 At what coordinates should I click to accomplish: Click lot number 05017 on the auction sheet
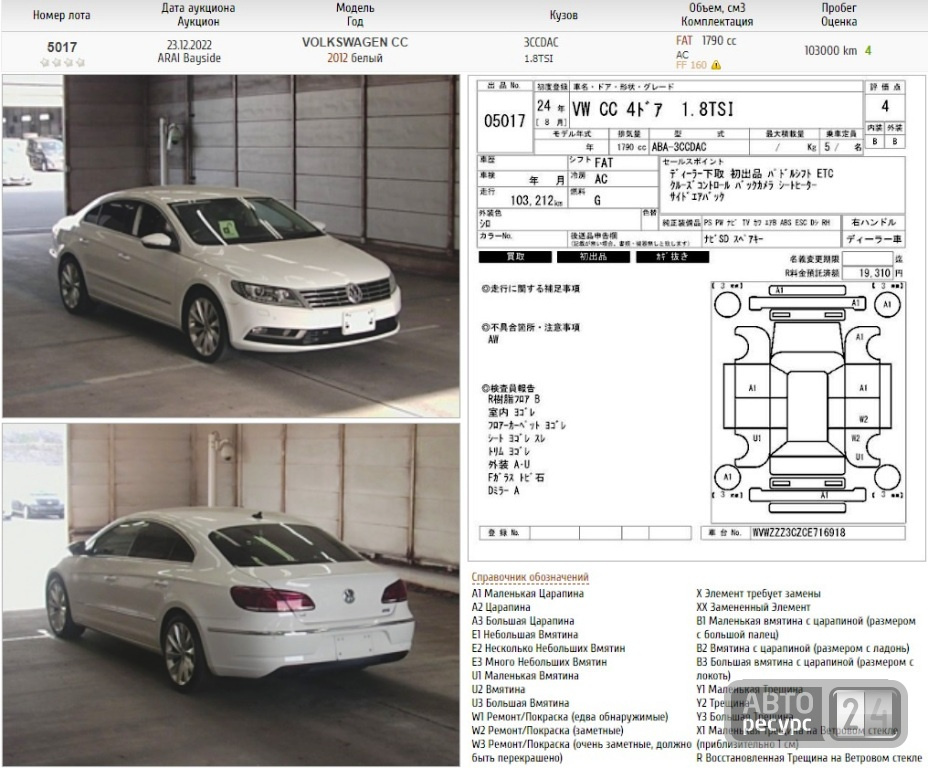click(x=504, y=121)
